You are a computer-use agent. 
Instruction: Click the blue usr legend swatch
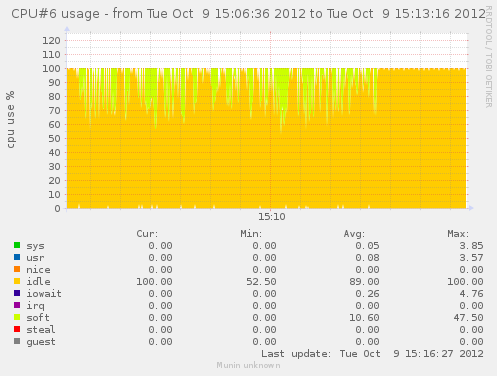click(x=17, y=257)
